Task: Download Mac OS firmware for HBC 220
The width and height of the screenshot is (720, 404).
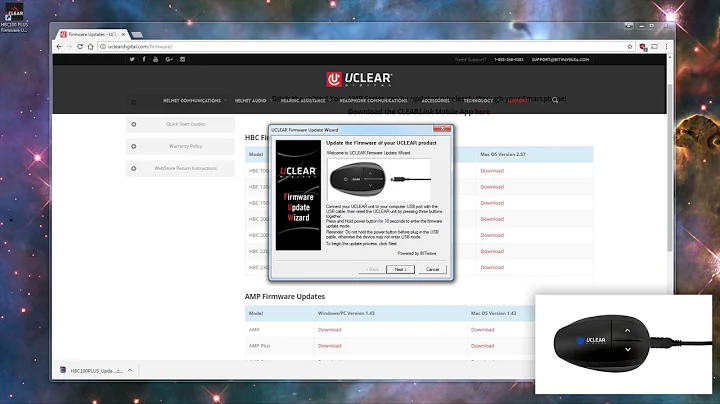Action: 492,251
